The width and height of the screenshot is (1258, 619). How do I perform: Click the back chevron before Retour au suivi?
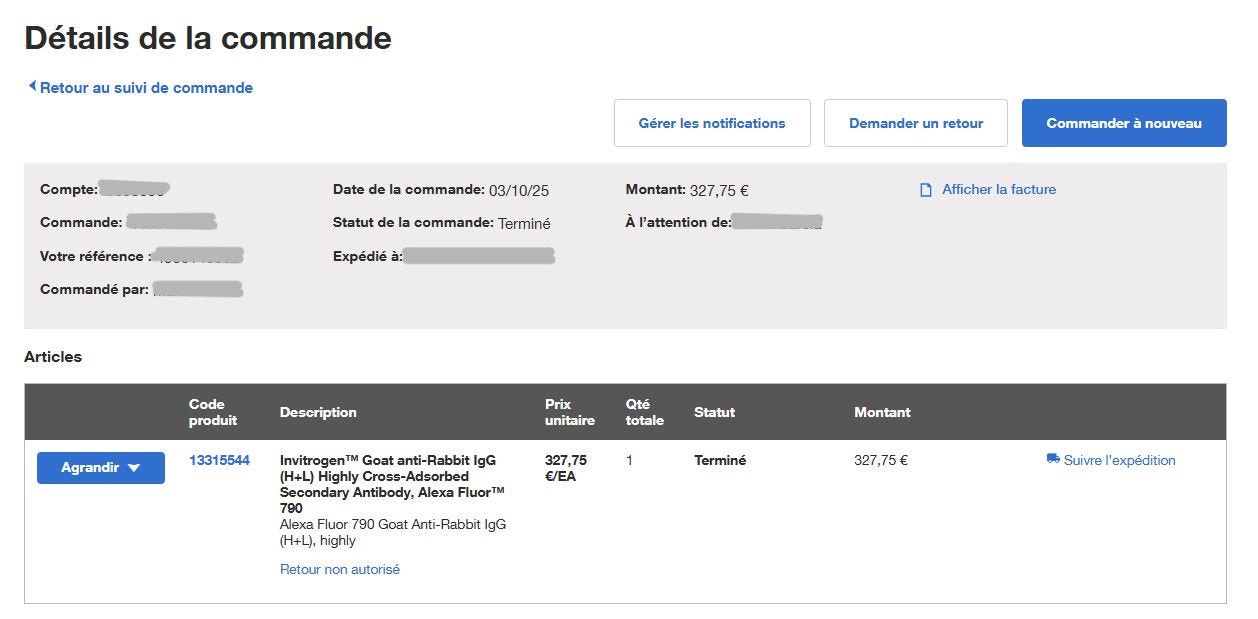pos(33,87)
